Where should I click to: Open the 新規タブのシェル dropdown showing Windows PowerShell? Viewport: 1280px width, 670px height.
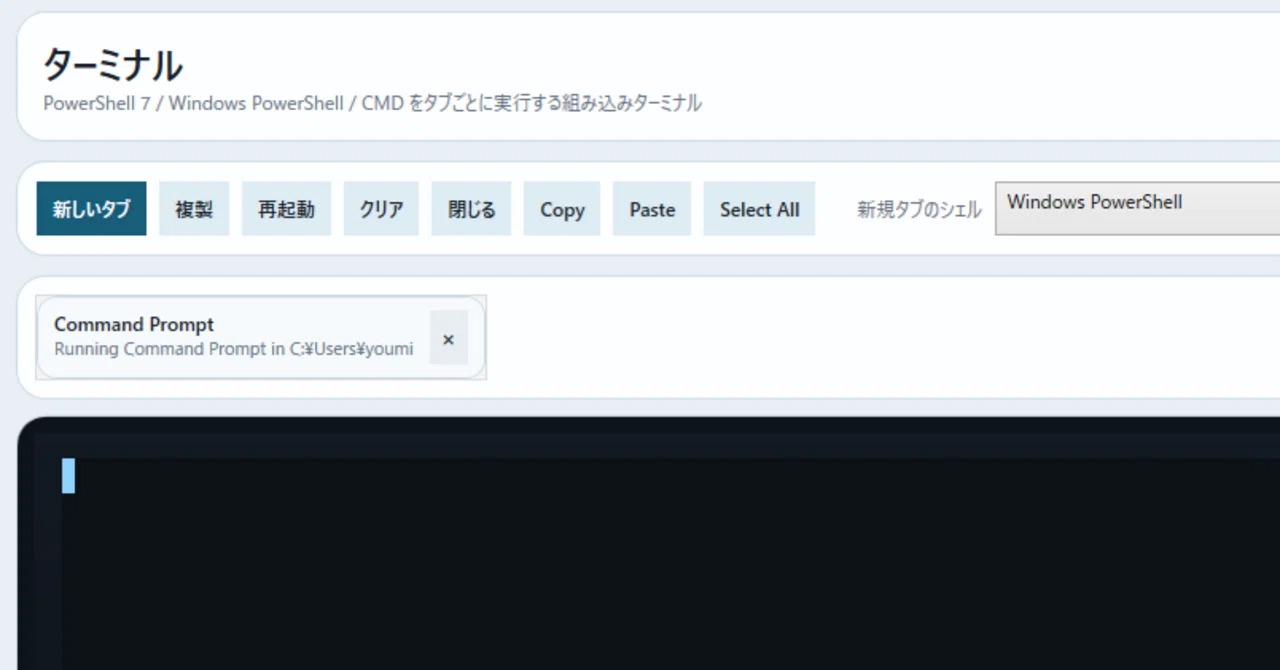point(1137,208)
